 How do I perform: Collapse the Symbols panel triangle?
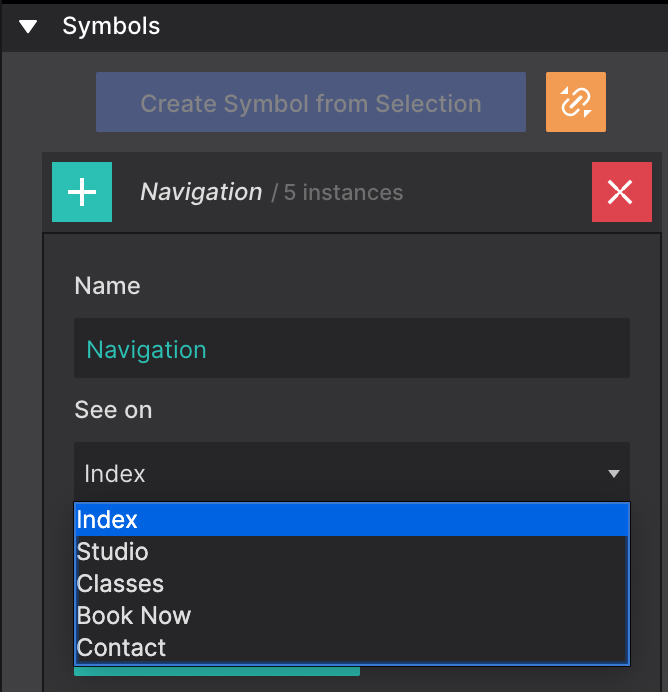(x=28, y=26)
